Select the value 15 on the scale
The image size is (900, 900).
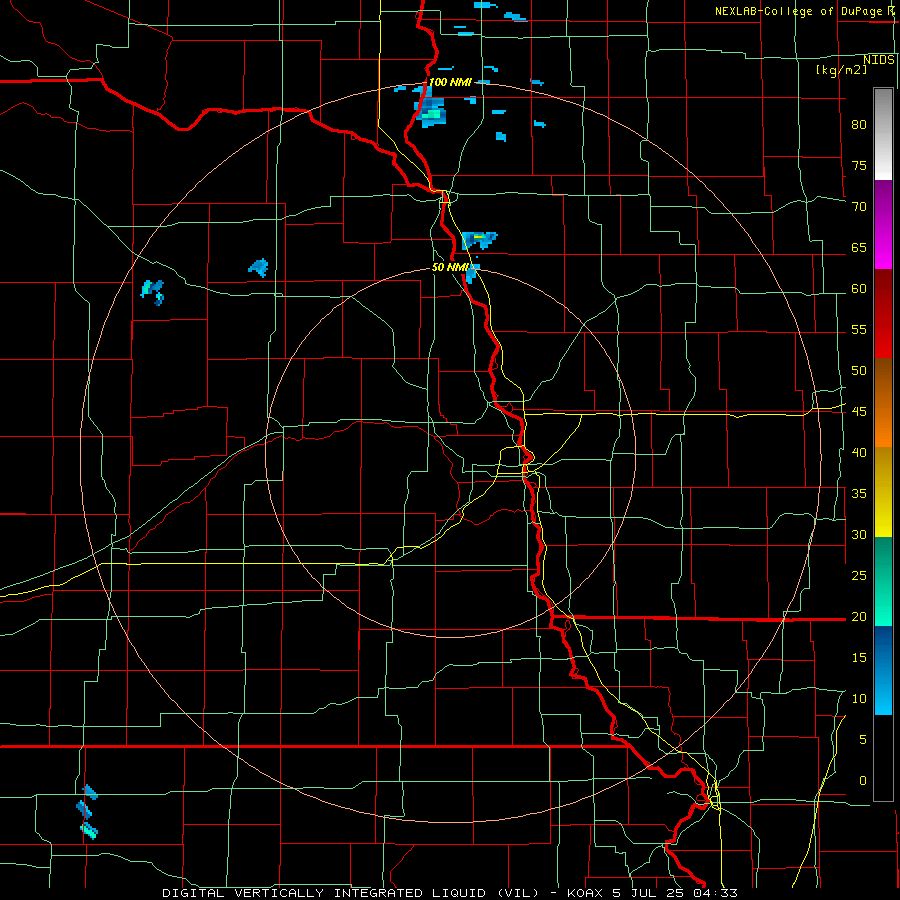(859, 657)
